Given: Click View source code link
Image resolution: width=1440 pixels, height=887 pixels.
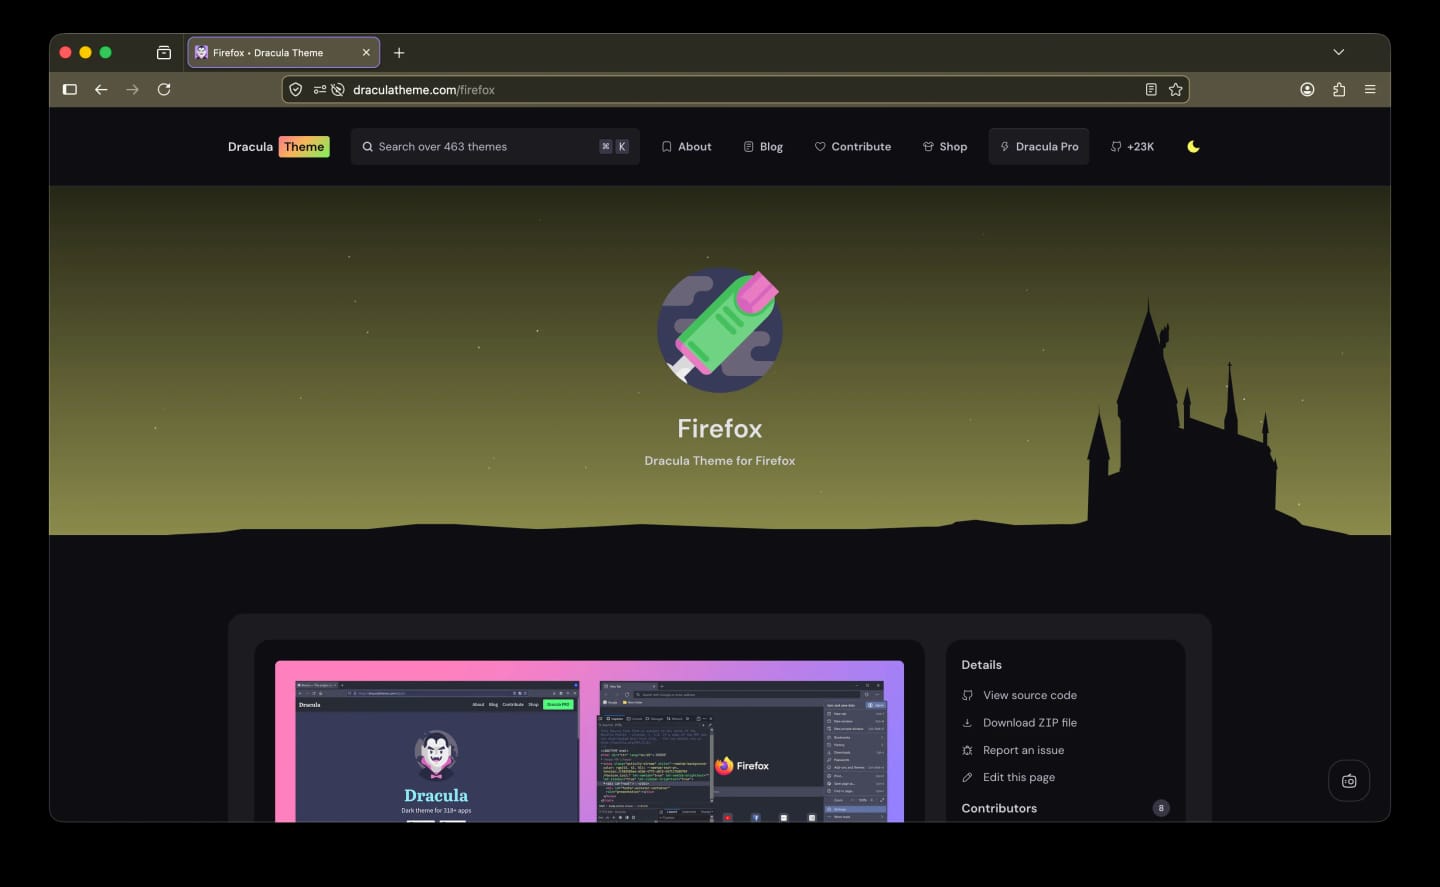Looking at the screenshot, I should (1019, 695).
